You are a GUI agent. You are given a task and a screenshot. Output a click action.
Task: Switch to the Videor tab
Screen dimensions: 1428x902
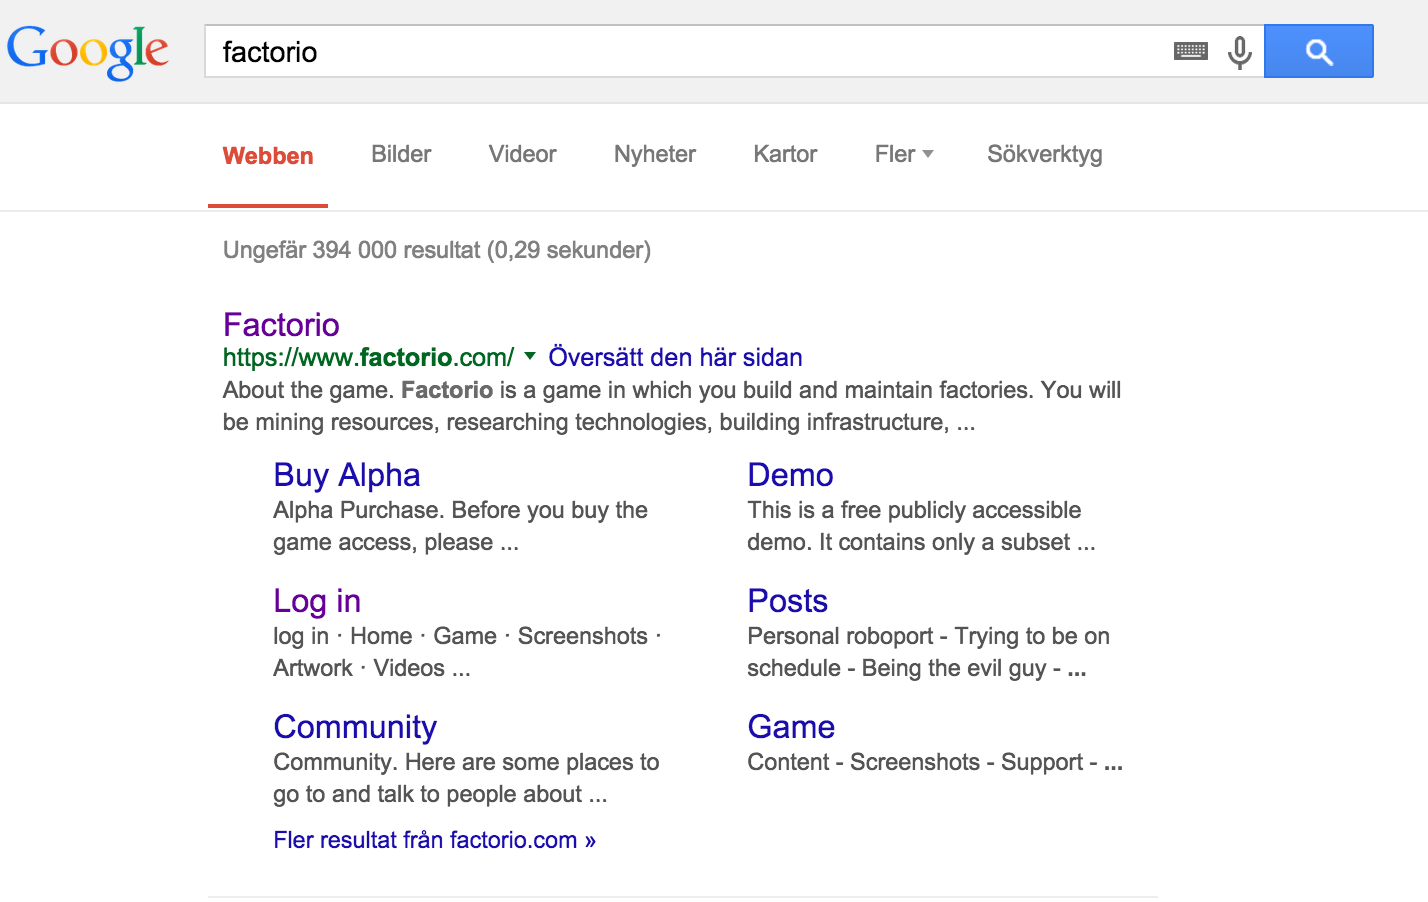[522, 154]
